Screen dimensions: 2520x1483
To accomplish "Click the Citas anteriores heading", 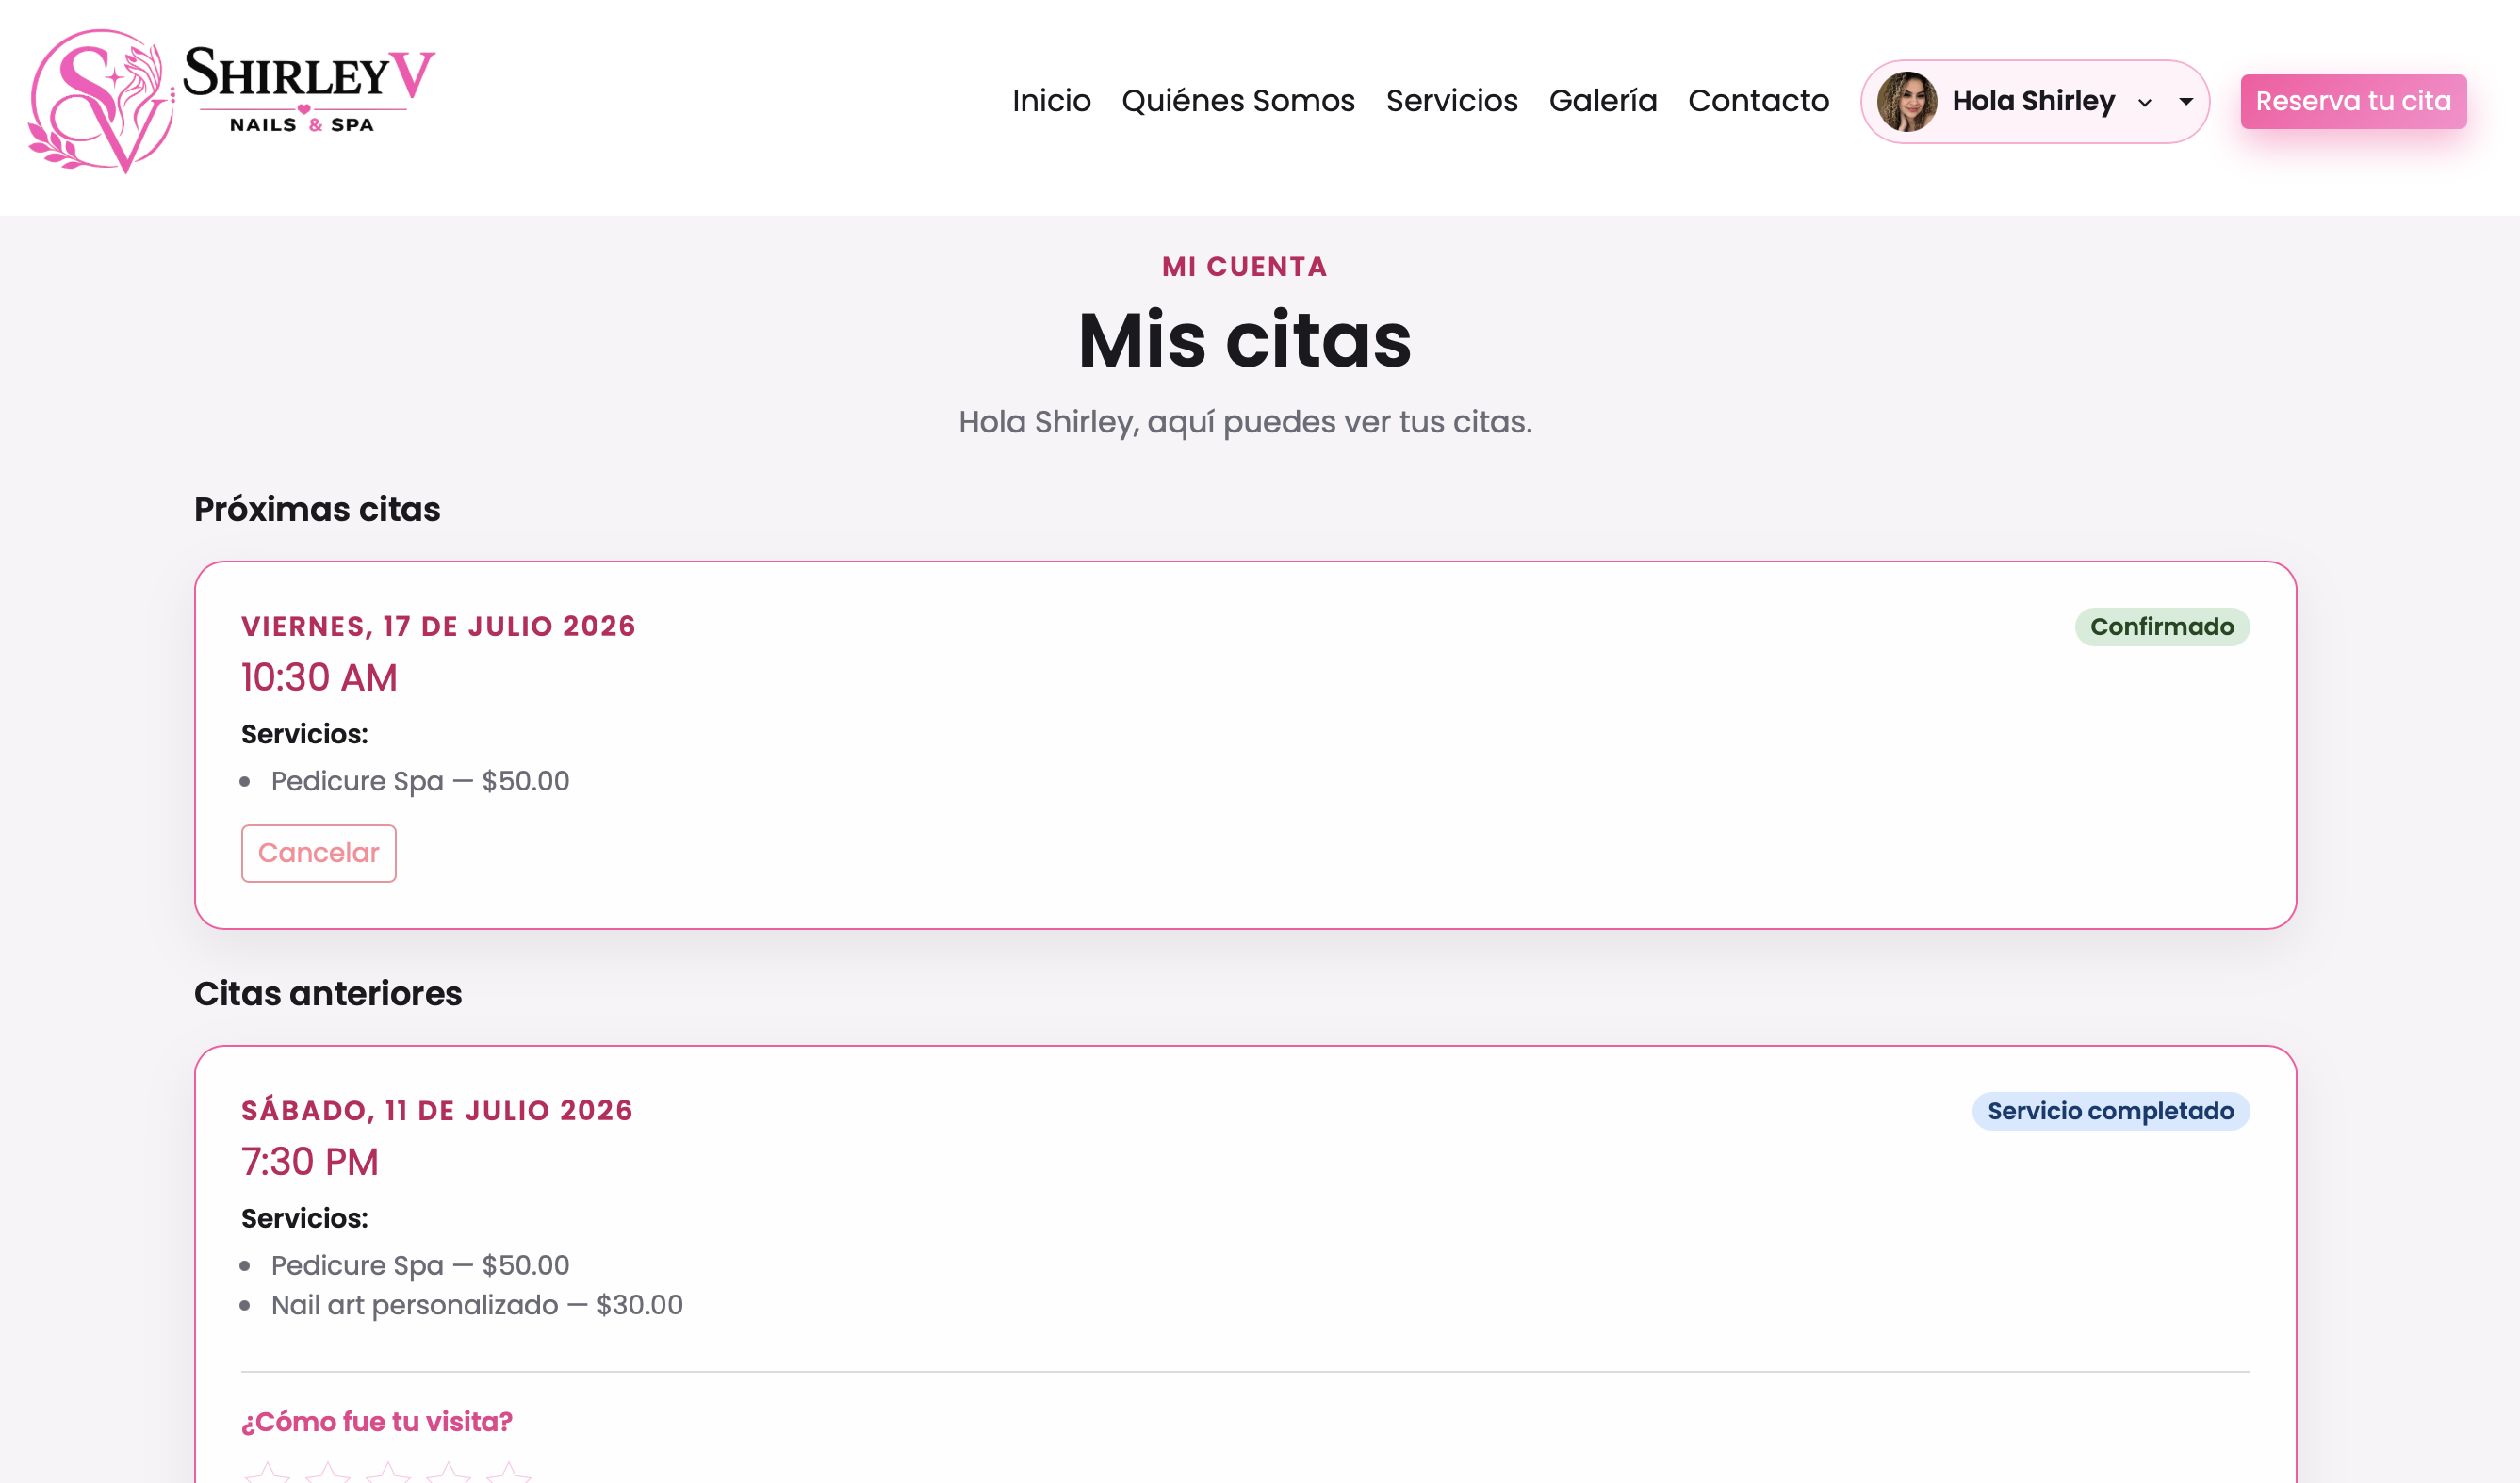I will 328,994.
